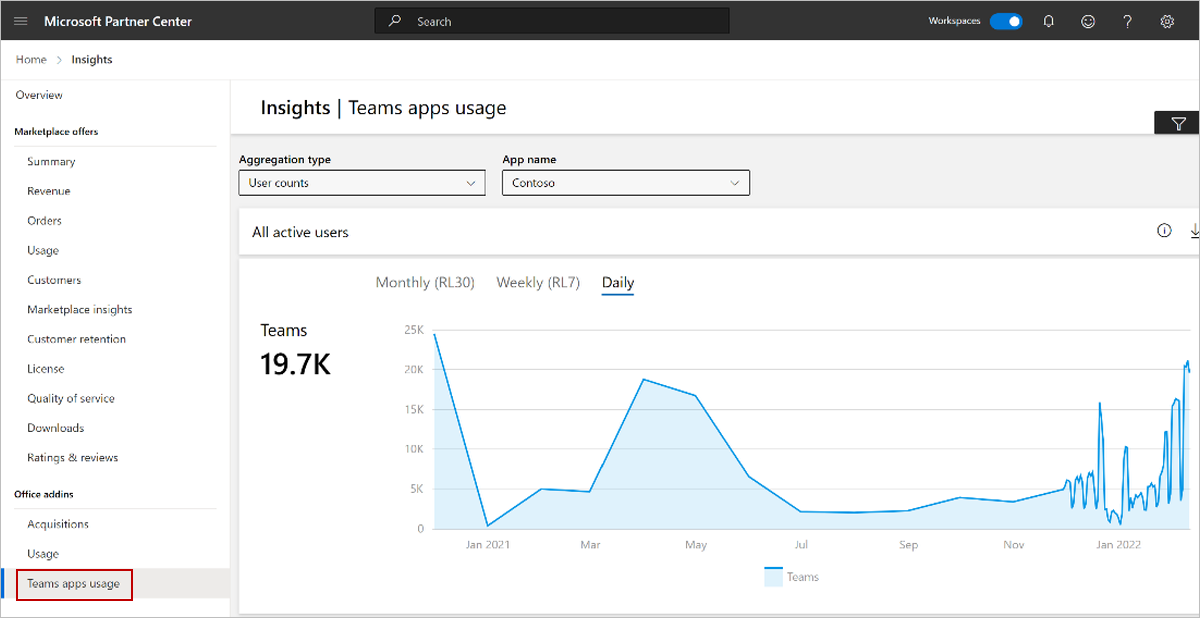Toggle the Teams series in chart legend
Image resolution: width=1200 pixels, height=618 pixels.
[x=792, y=576]
